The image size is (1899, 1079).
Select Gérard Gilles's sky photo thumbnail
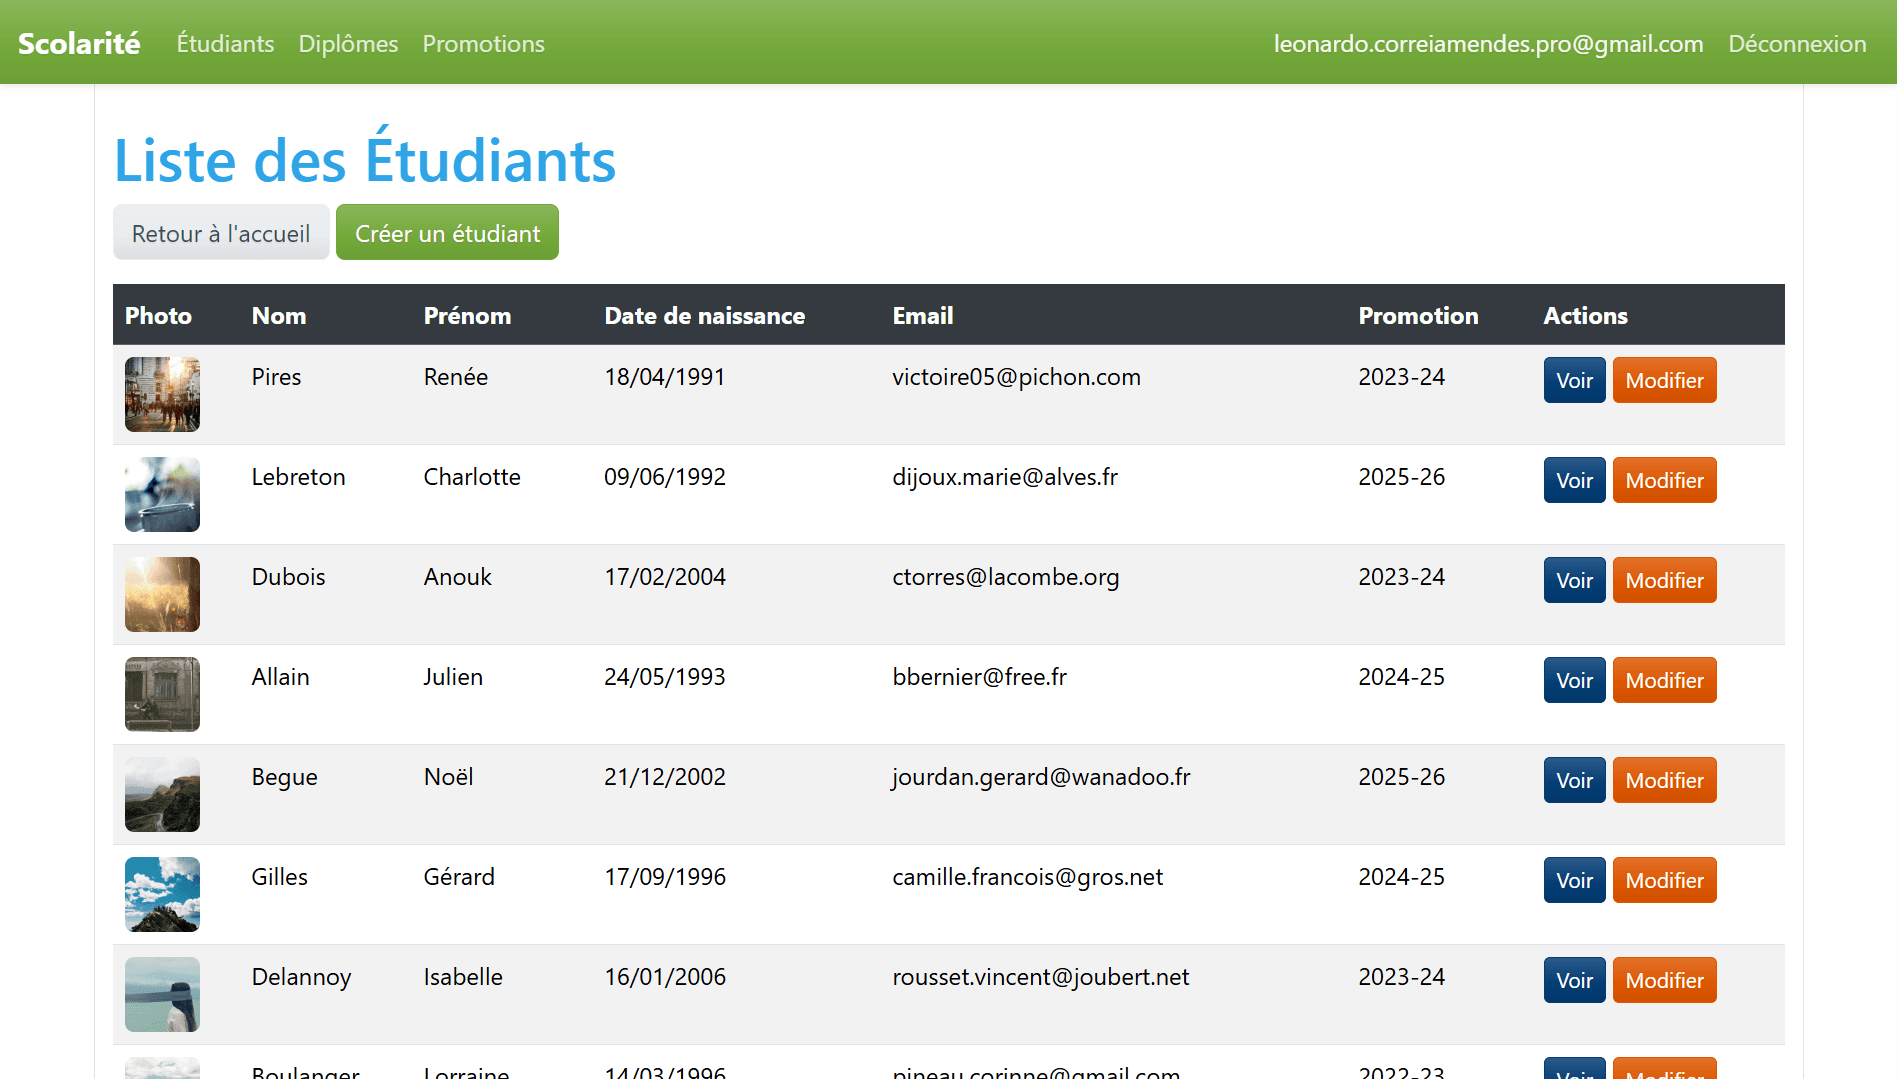(162, 894)
